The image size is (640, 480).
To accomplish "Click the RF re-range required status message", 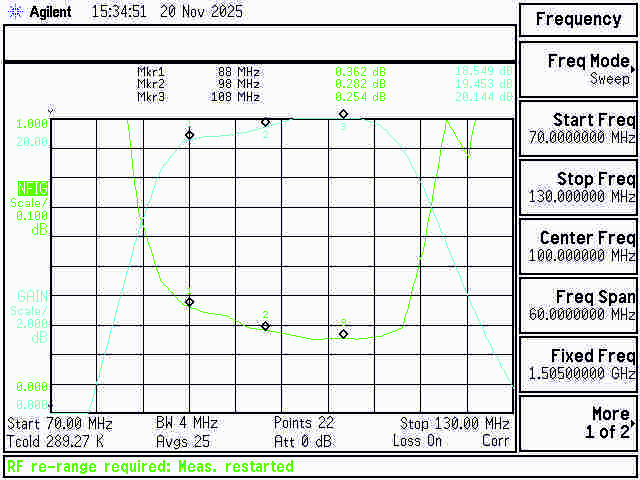I will tap(151, 466).
